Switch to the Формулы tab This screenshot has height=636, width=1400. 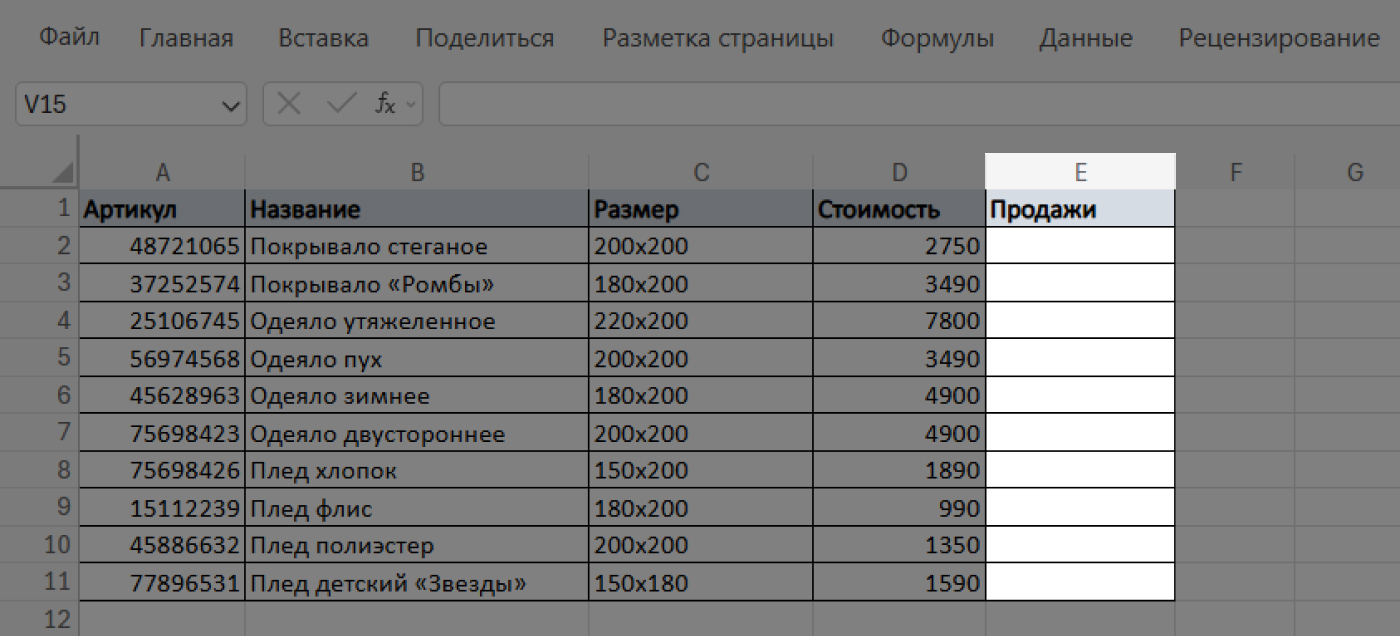coord(936,36)
